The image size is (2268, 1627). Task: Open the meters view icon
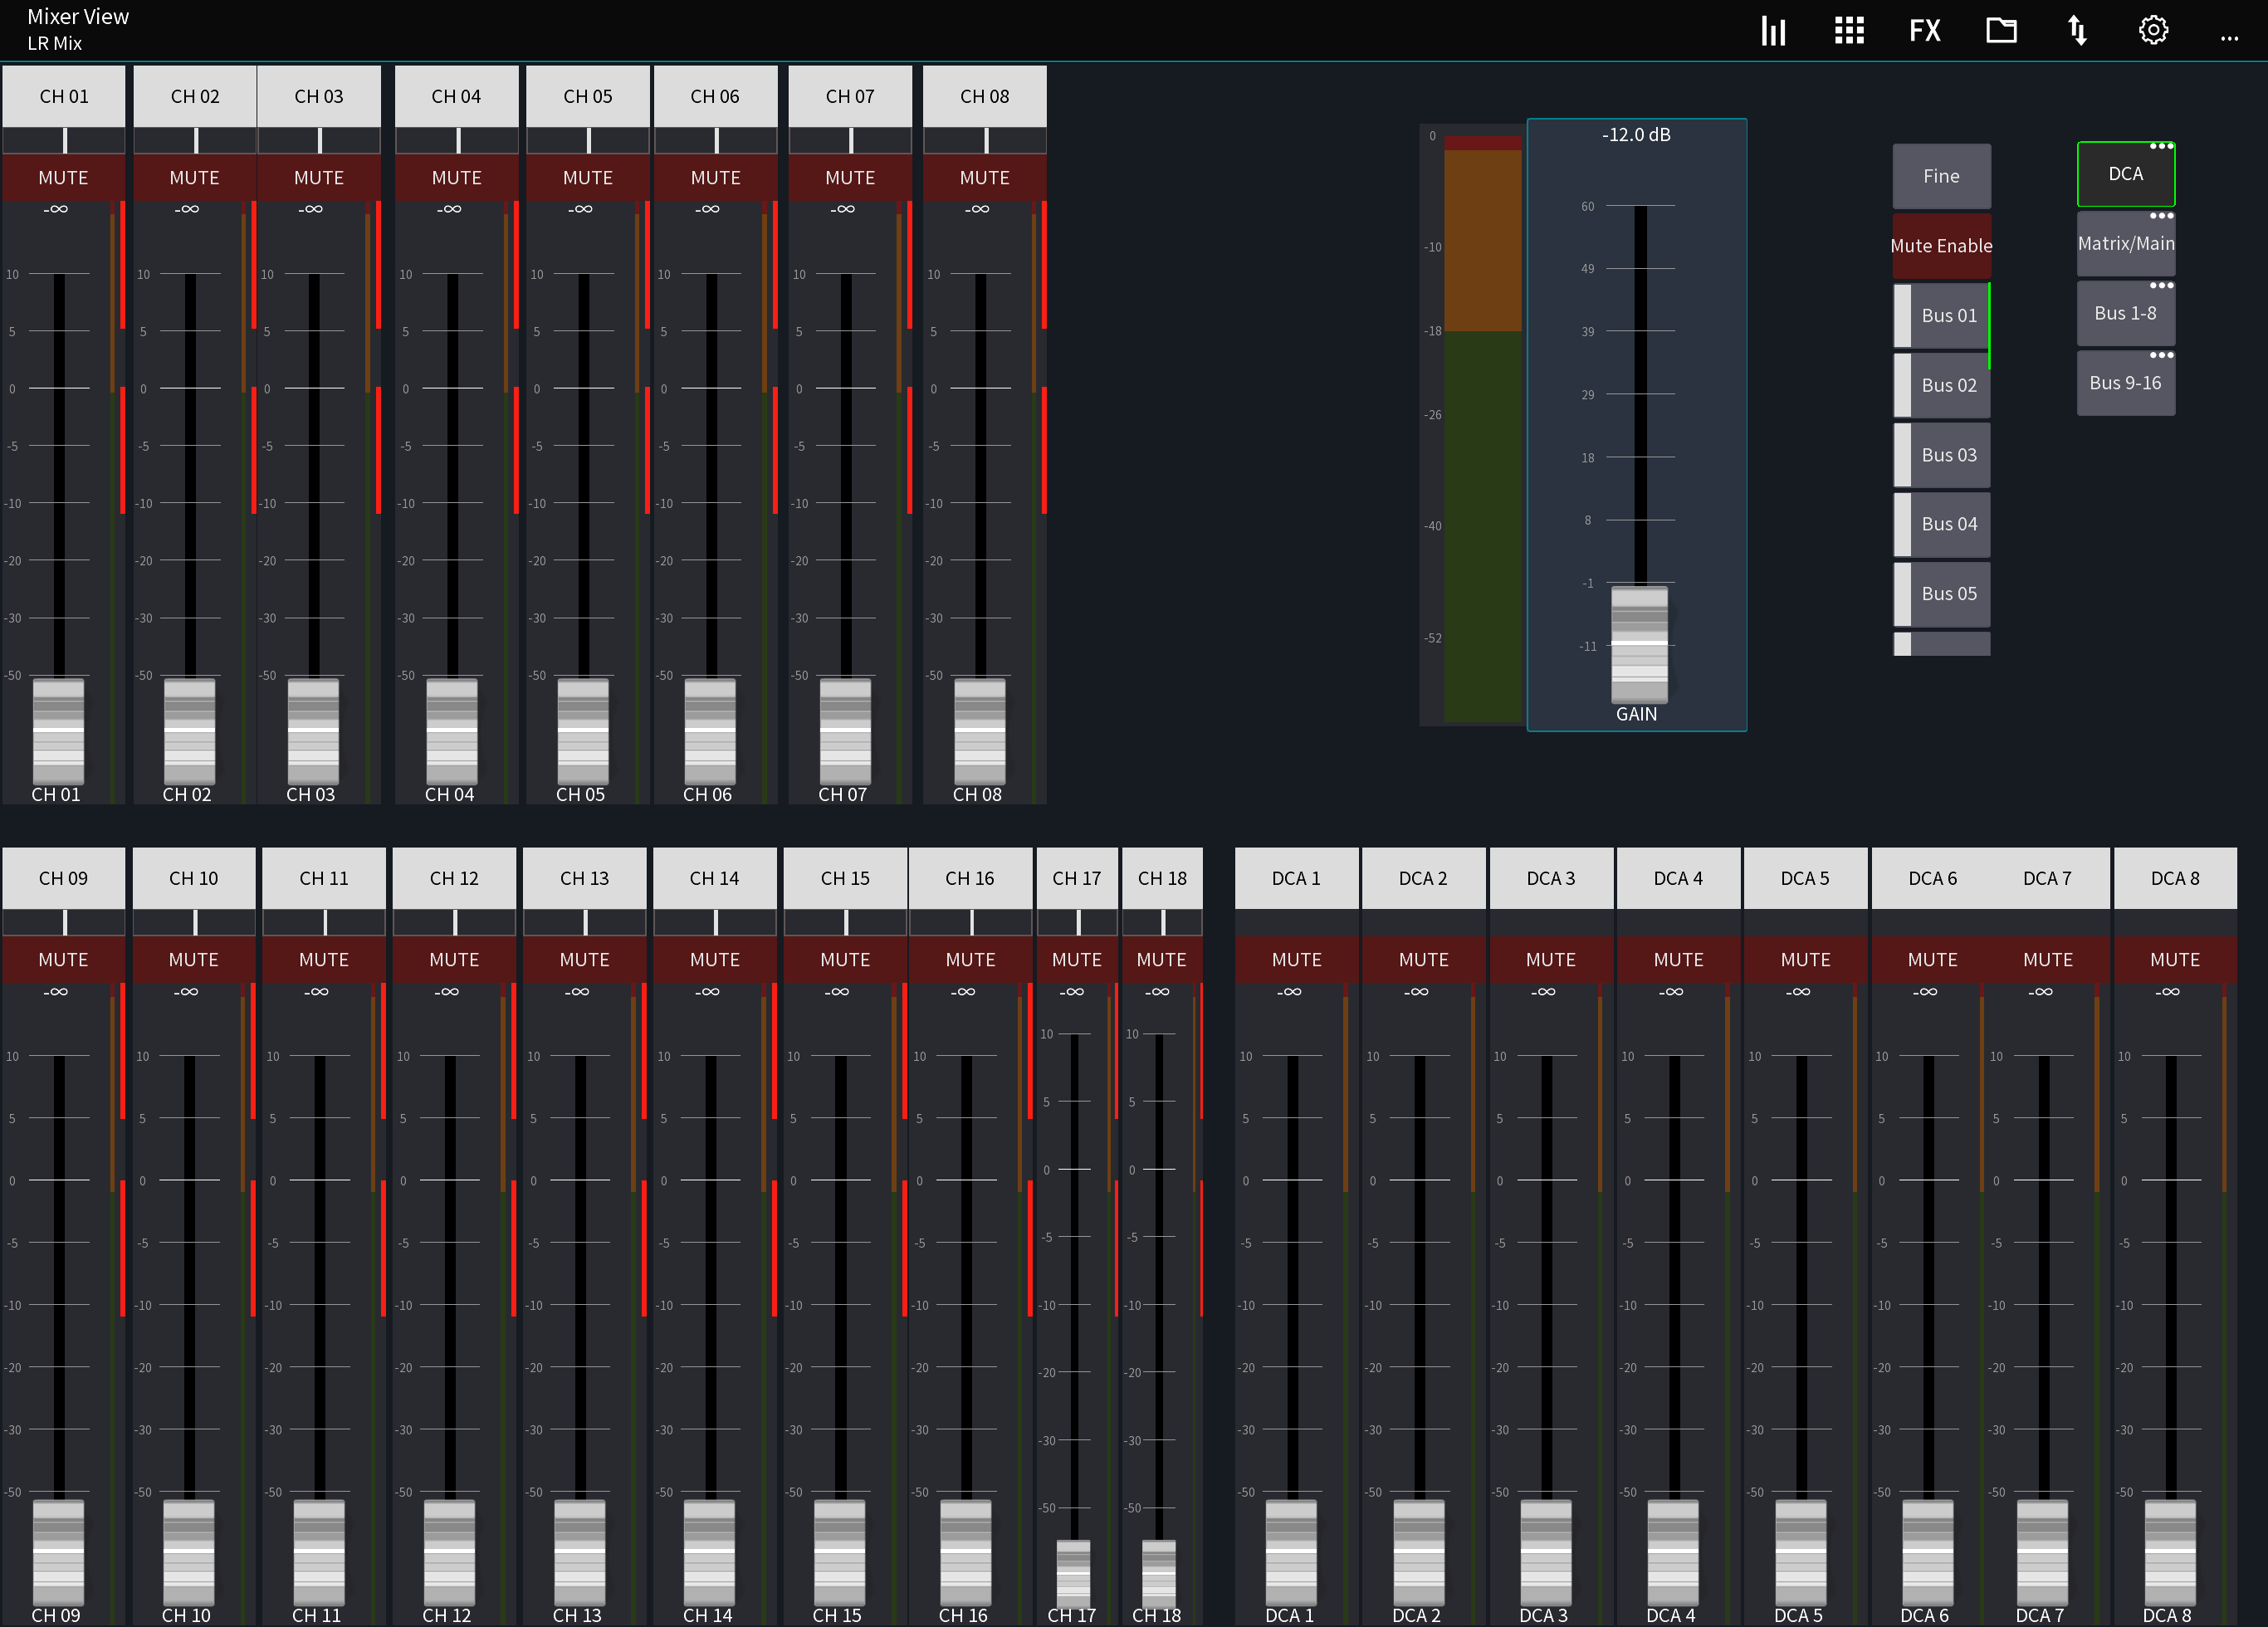coord(1772,30)
